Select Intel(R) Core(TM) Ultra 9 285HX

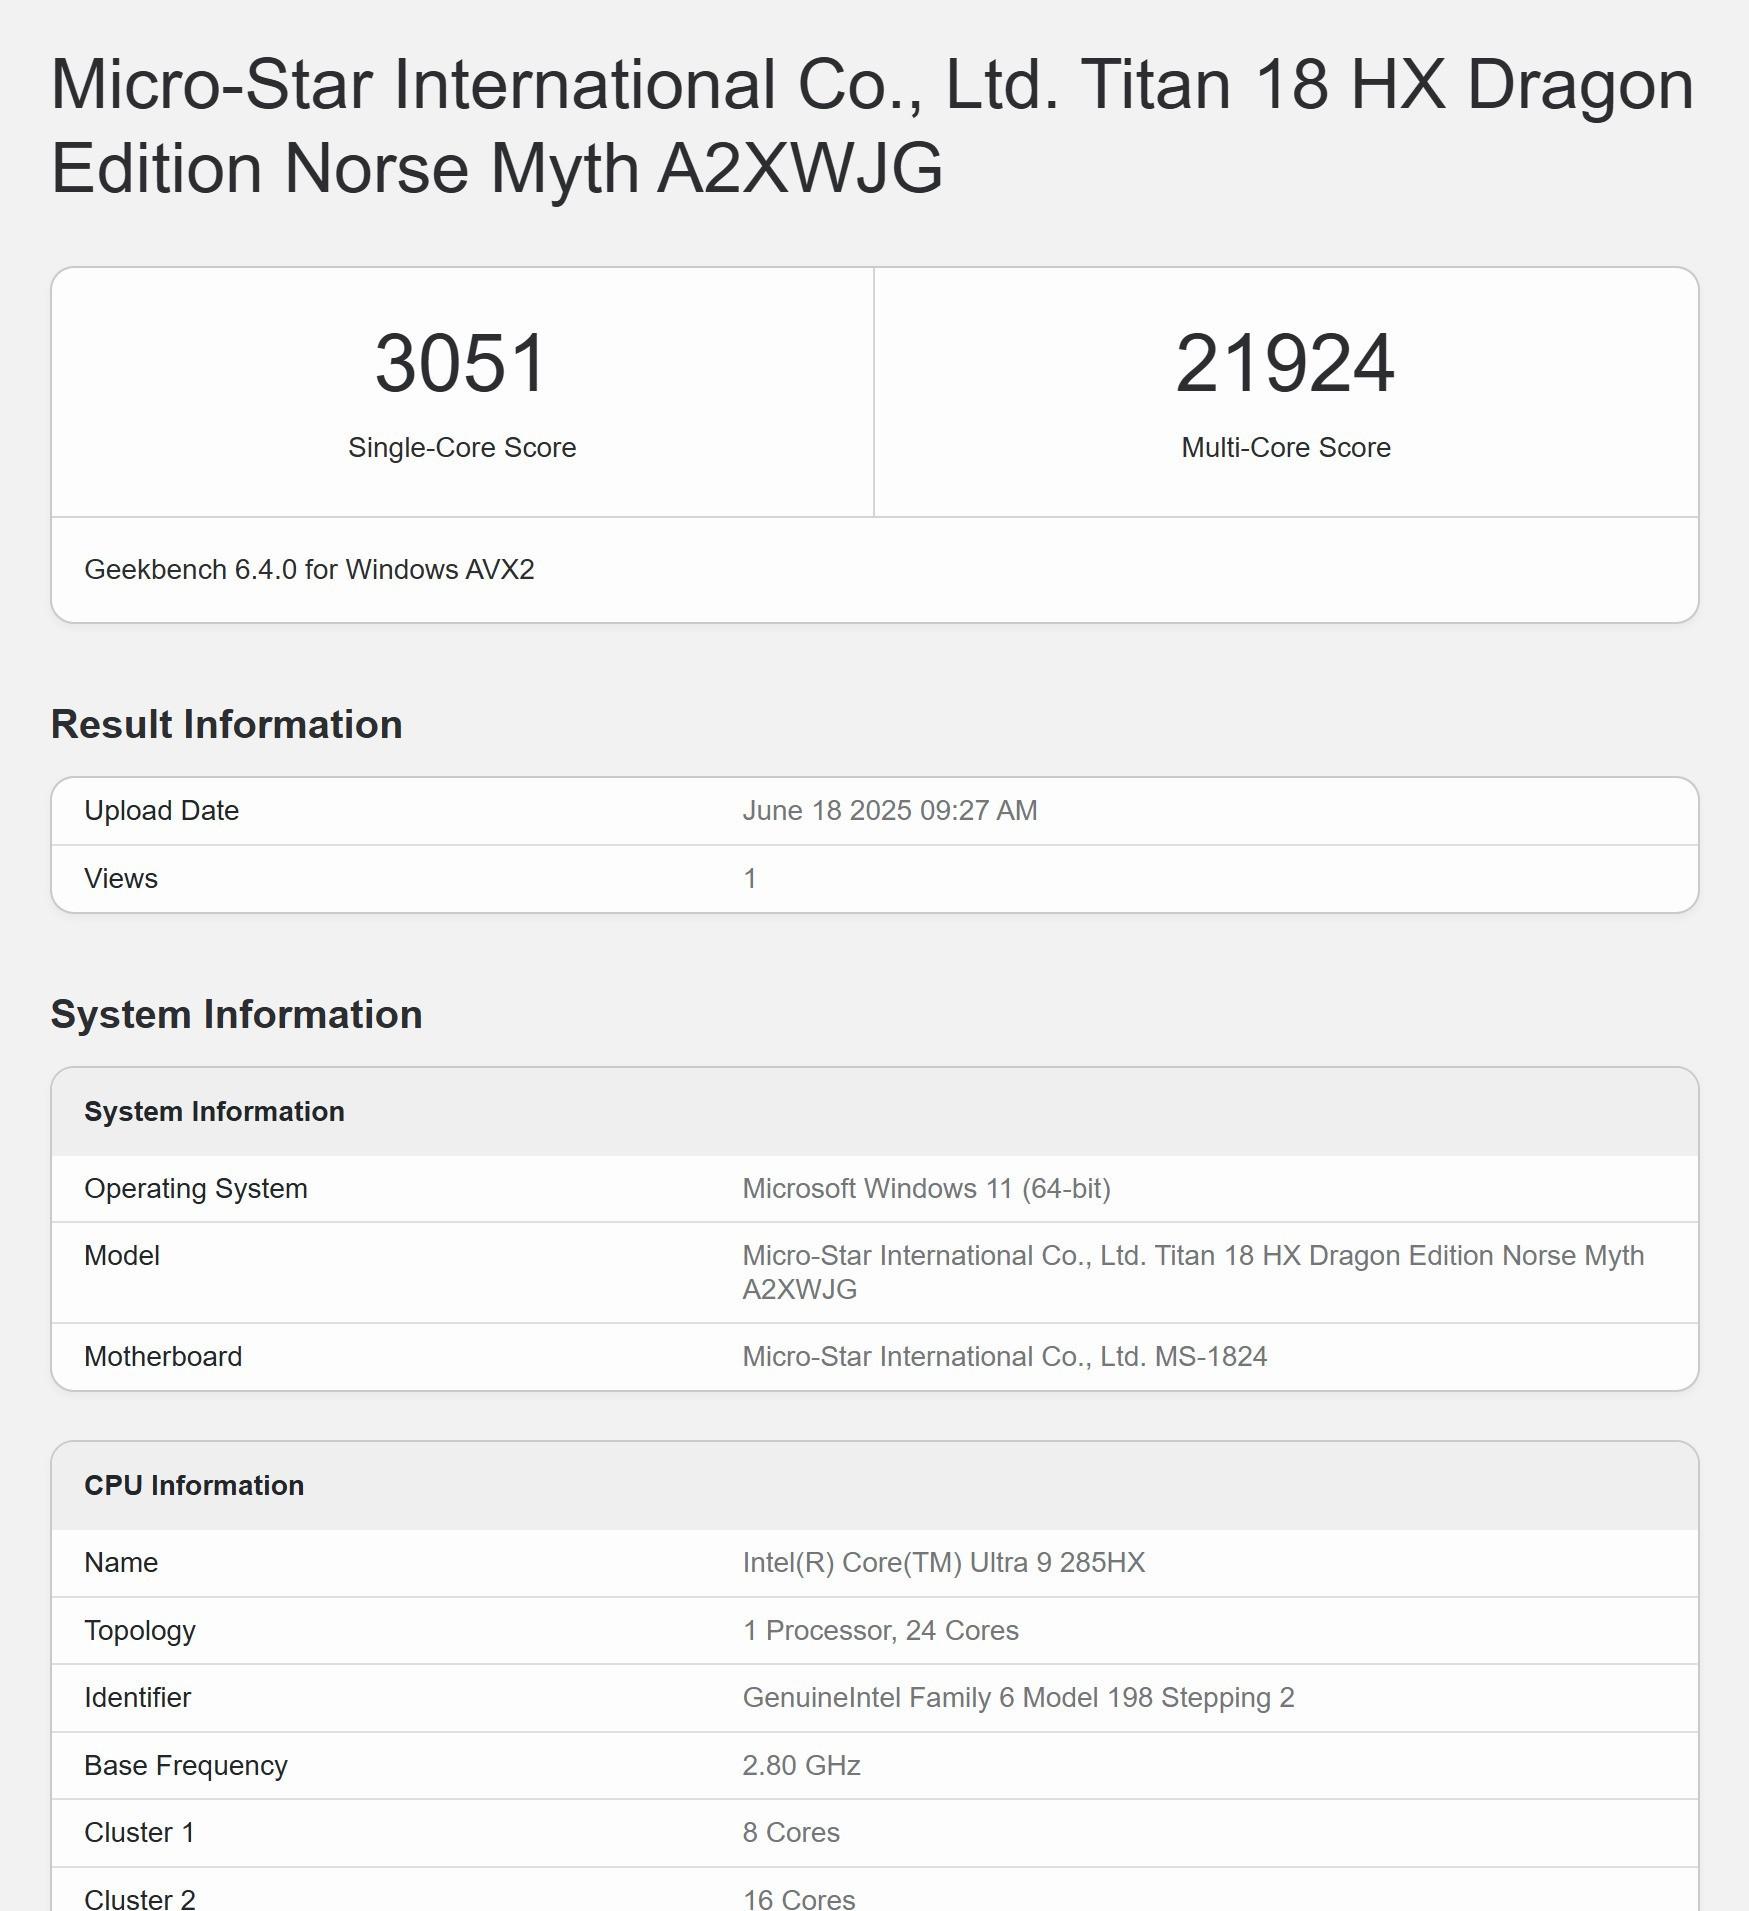(944, 1563)
